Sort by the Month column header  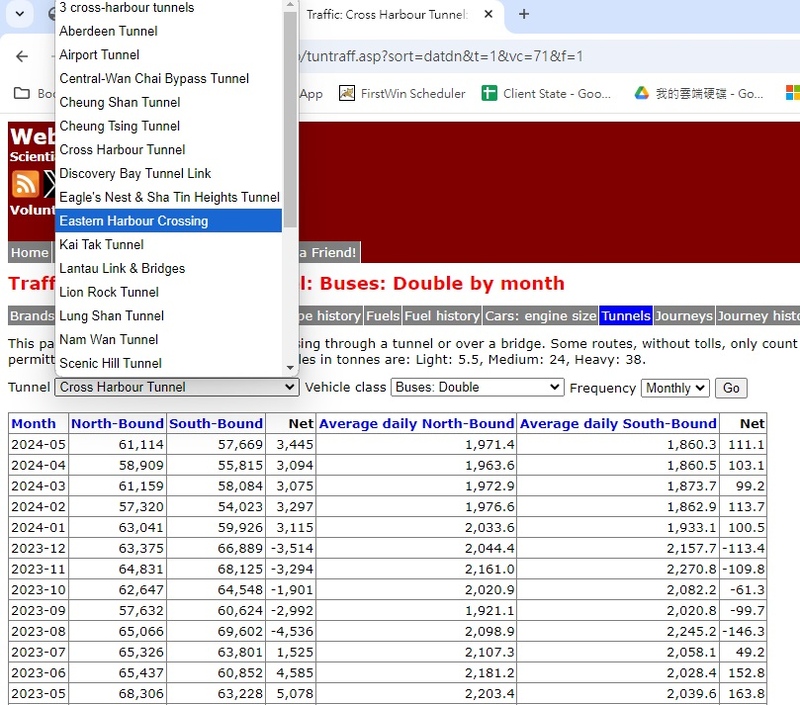pyautogui.click(x=33, y=423)
